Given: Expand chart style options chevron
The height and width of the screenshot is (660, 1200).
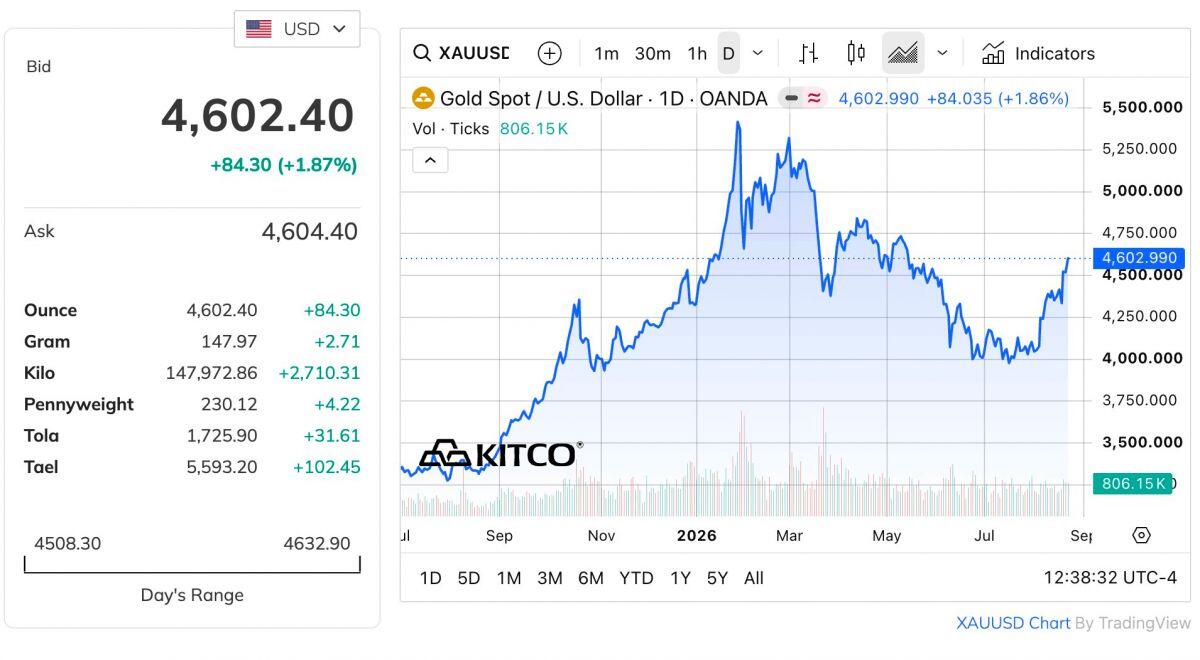Looking at the screenshot, I should pos(942,53).
